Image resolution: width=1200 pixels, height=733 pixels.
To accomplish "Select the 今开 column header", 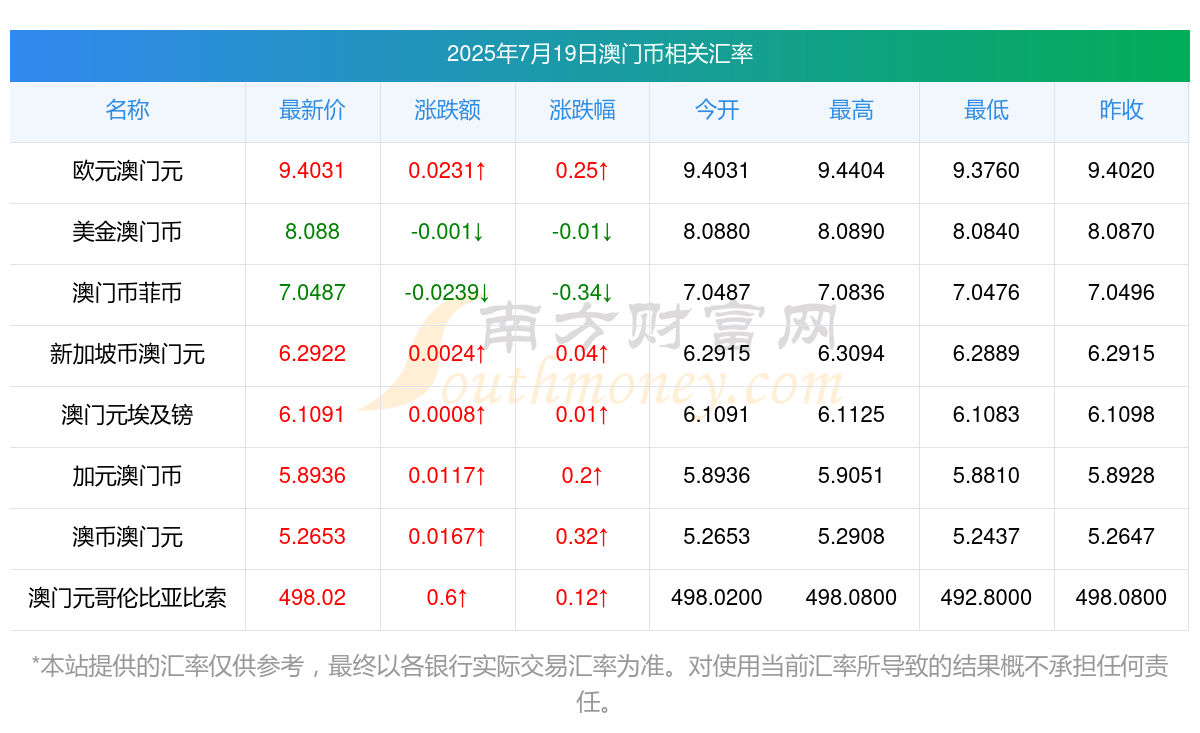I will (717, 110).
